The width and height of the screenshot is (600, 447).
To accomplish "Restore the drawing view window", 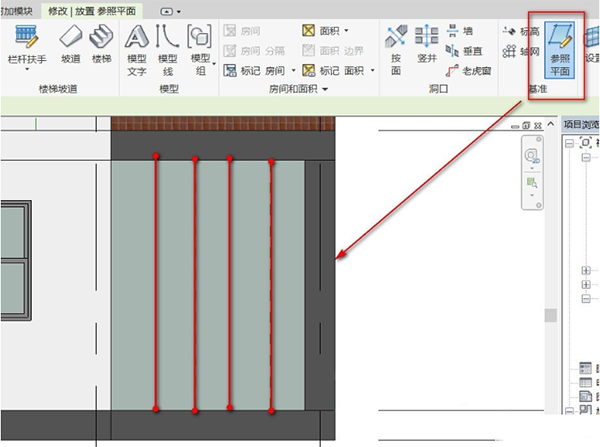I will 526,126.
